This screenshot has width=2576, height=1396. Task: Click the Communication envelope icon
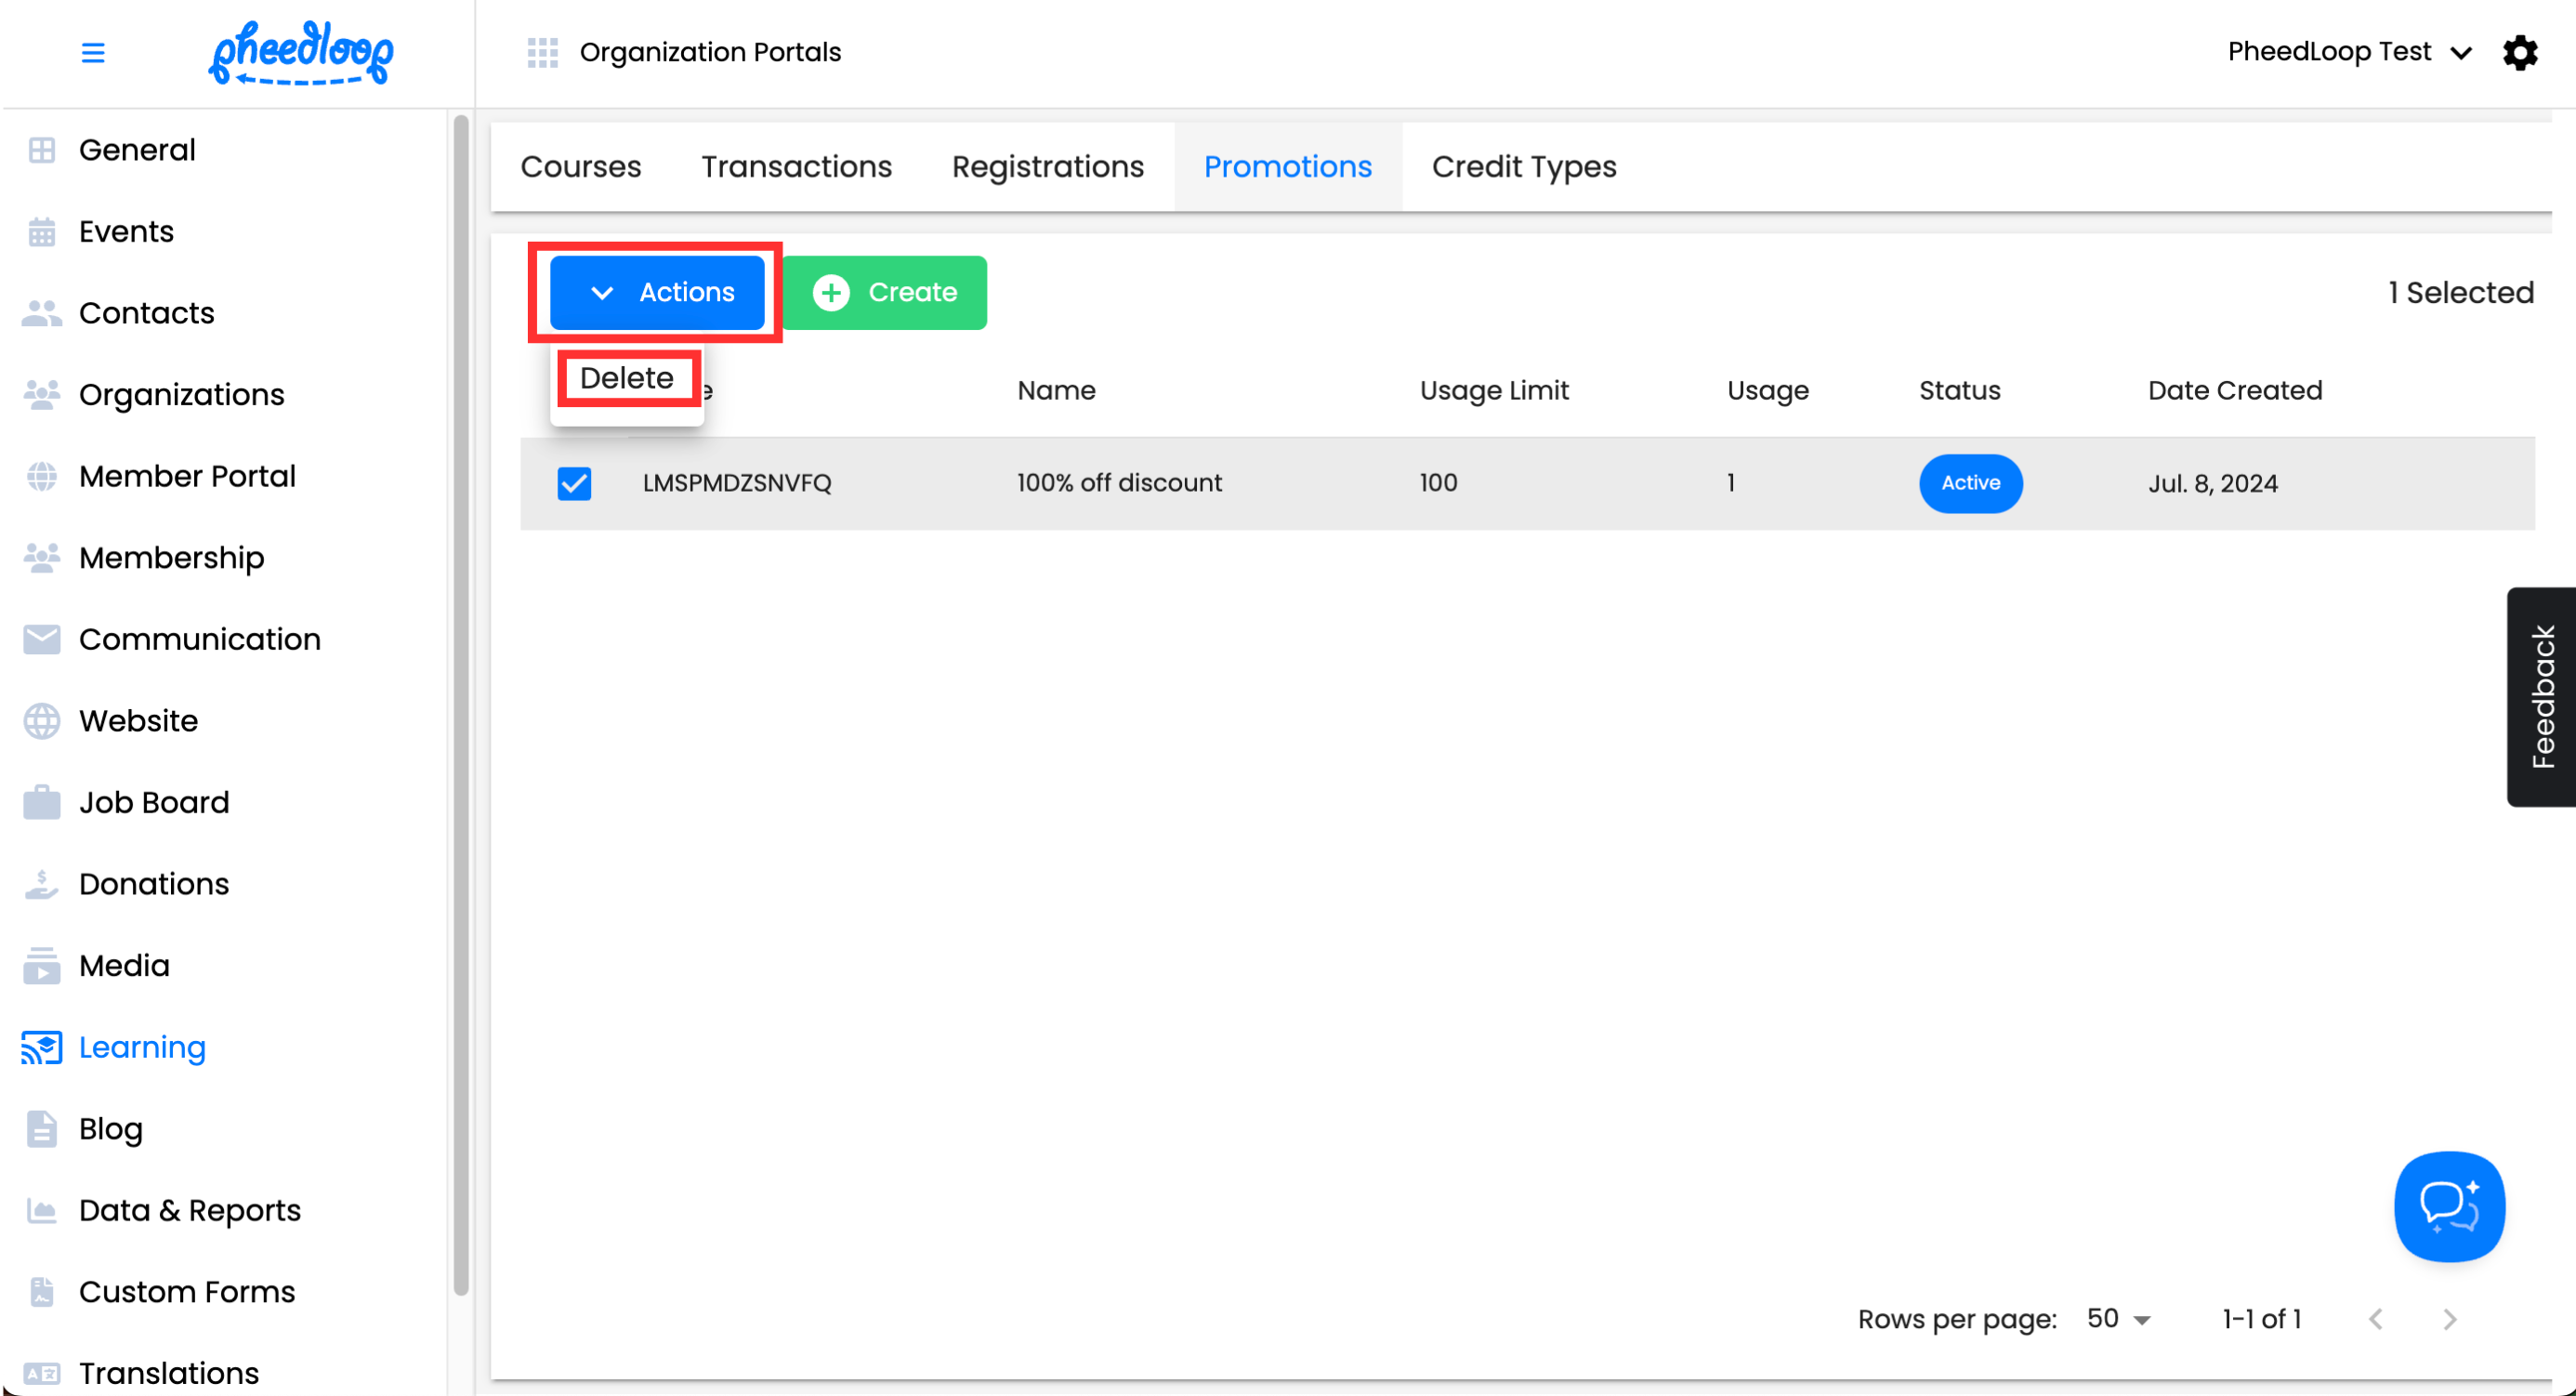pyautogui.click(x=41, y=639)
